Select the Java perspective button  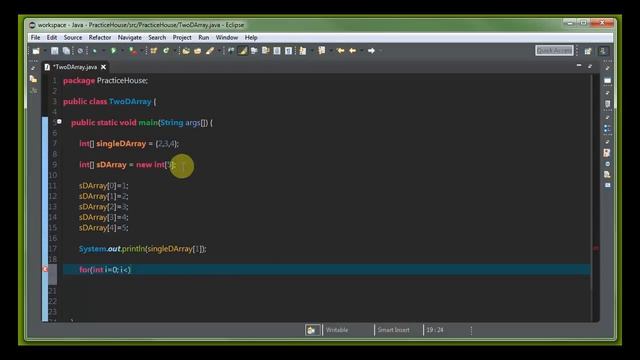(603, 51)
